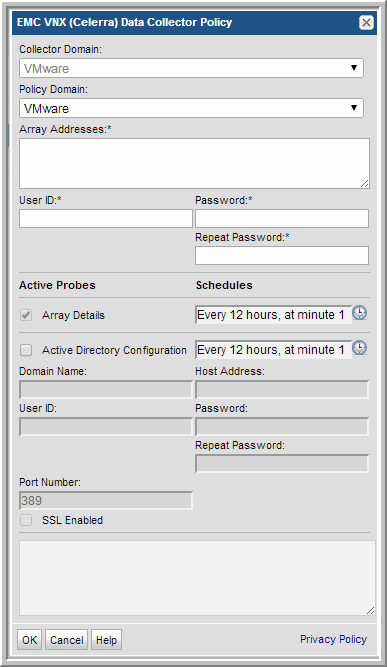Click the top User ID field
Image resolution: width=387 pixels, height=667 pixels.
tap(106, 219)
